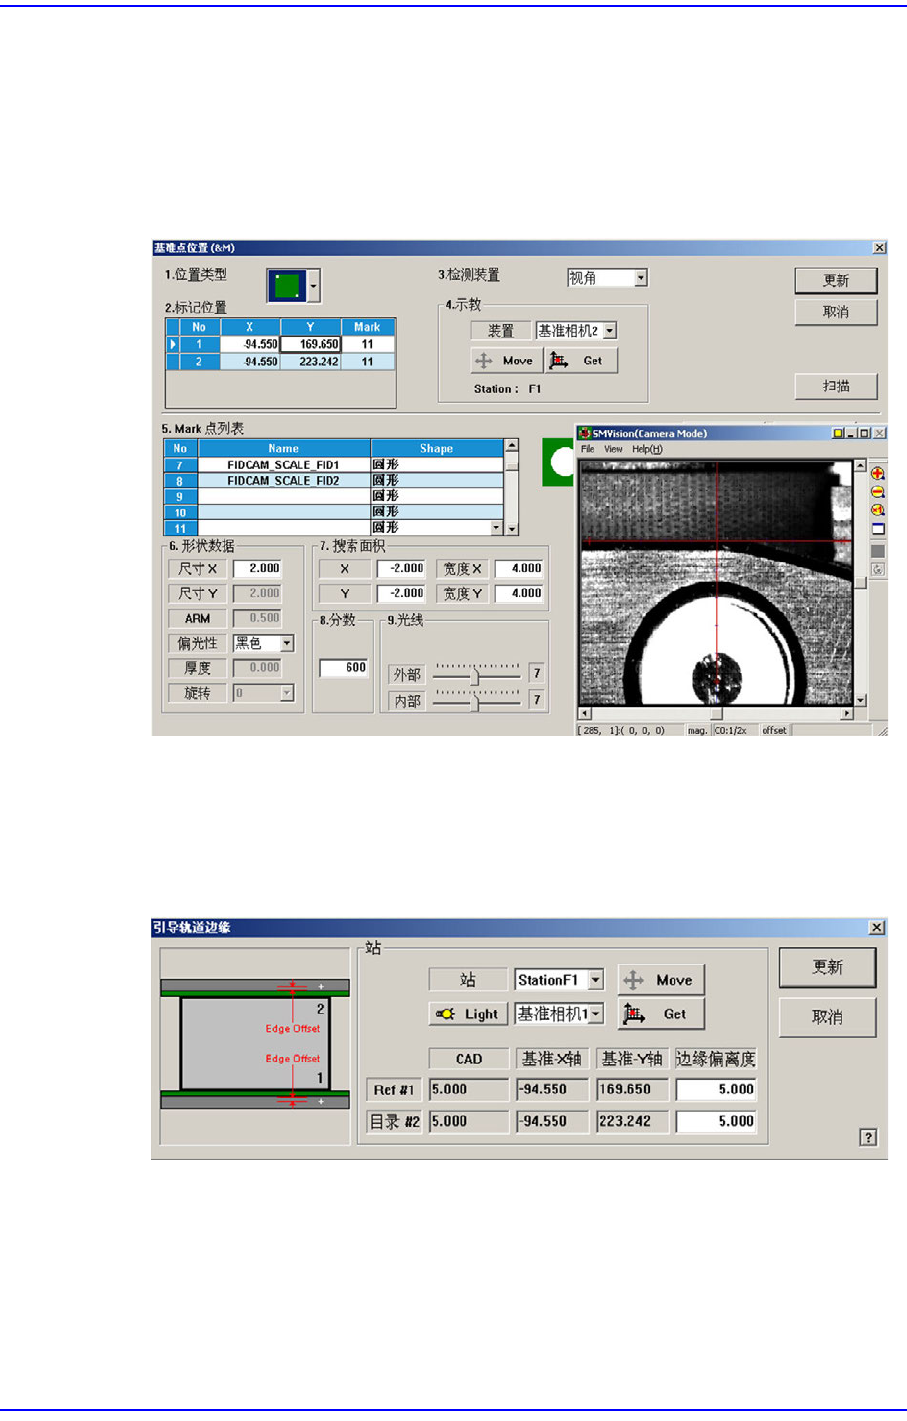The width and height of the screenshot is (907, 1421).
Task: Open the 位置类型 green board dropdown
Action: pyautogui.click(x=313, y=287)
